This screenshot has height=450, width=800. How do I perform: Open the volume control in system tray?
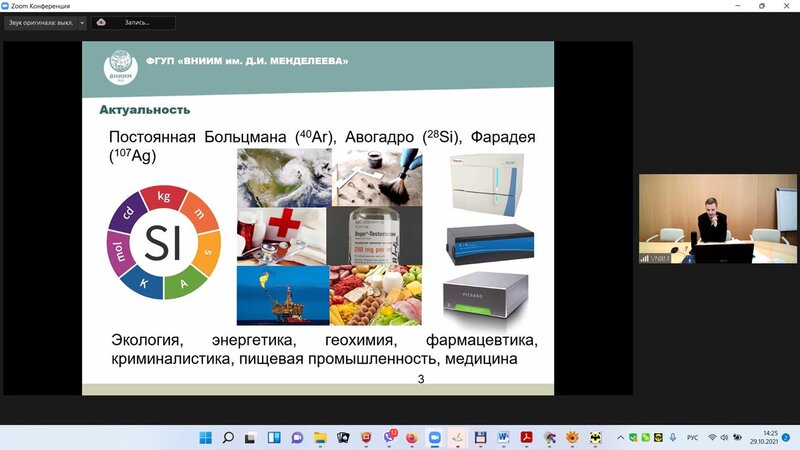(725, 437)
